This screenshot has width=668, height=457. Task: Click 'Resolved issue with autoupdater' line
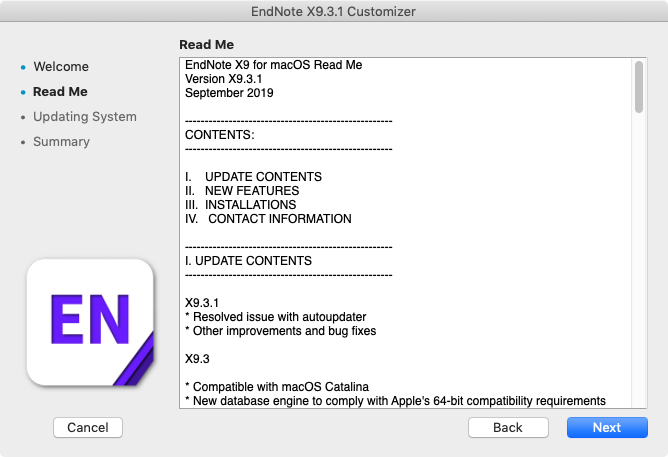[x=276, y=317]
